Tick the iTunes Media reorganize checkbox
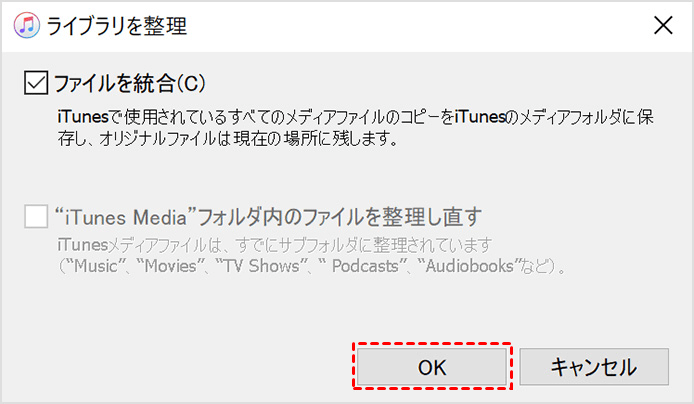Screen dimensions: 694x404 36,216
